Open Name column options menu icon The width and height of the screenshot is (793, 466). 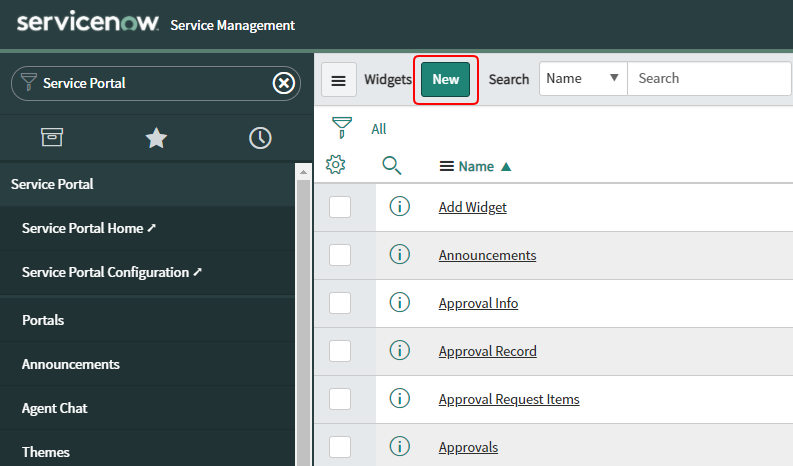[447, 166]
